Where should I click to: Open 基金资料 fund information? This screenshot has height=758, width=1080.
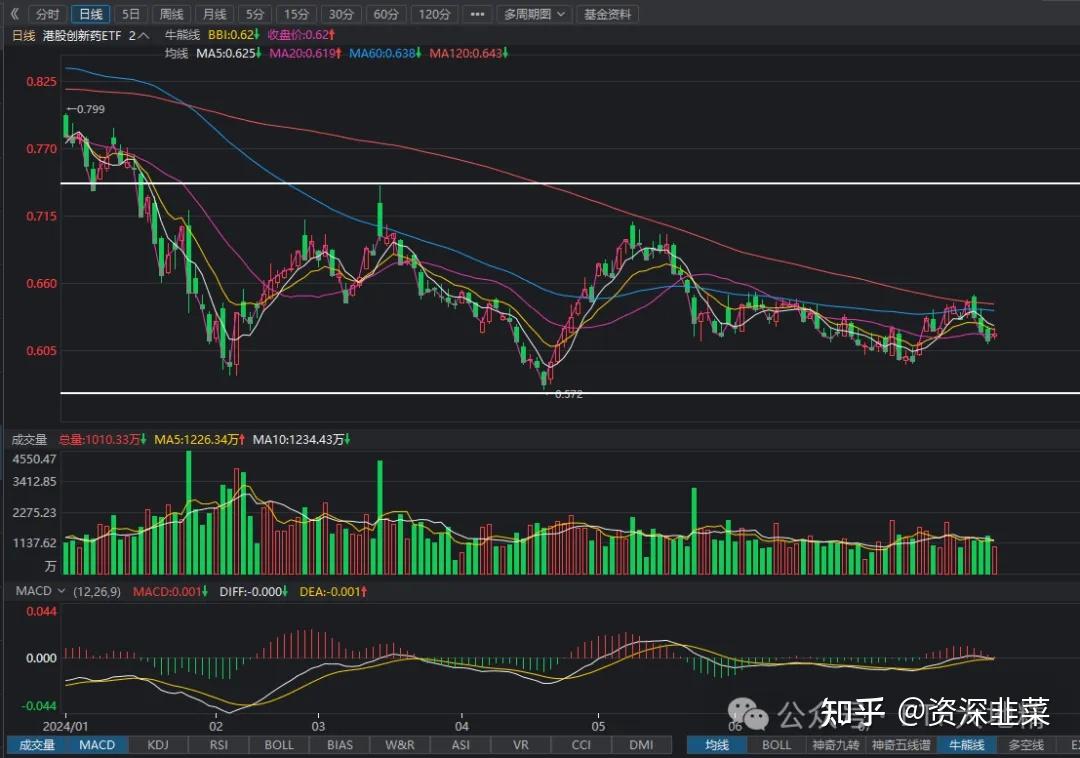coord(608,14)
